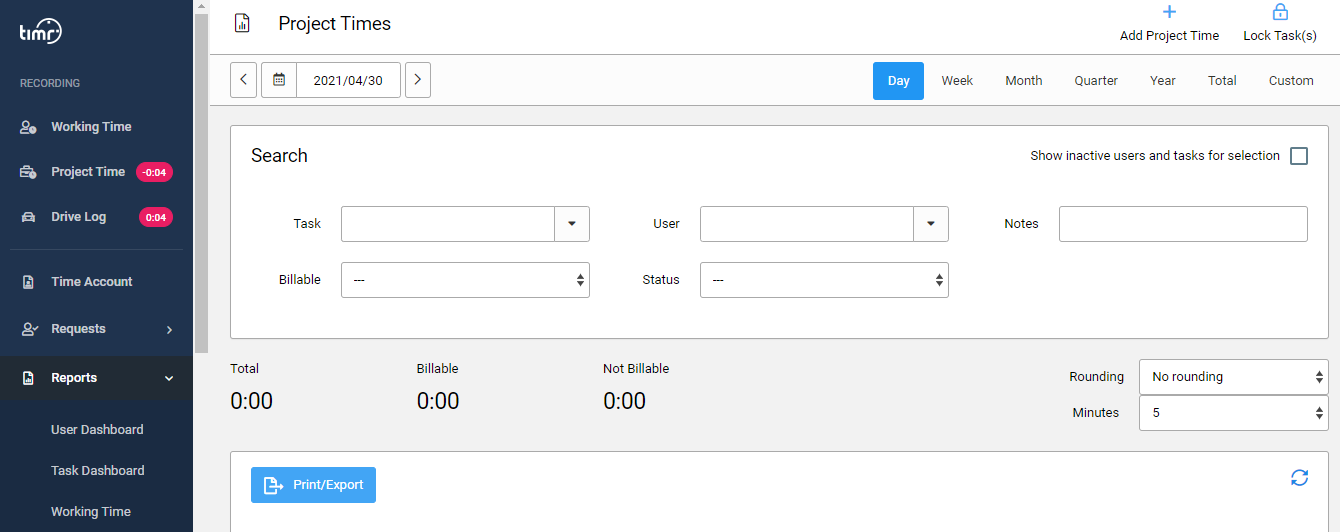Switch to the Week view tab
This screenshot has height=532, width=1340.
pos(957,81)
